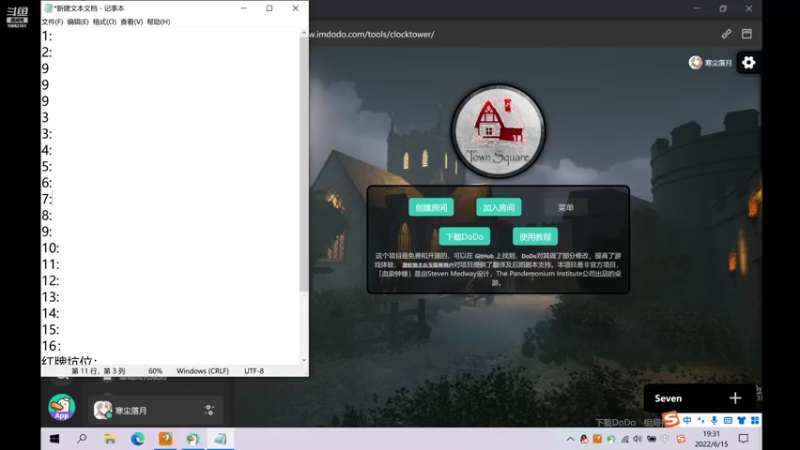Screen dimensions: 800x450
Task: Click the Sogou soft keyboard icon
Action: coord(728,420)
